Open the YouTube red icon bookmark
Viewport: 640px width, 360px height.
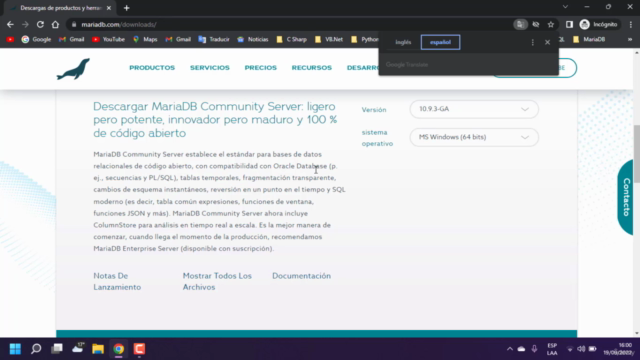coord(10,39)
